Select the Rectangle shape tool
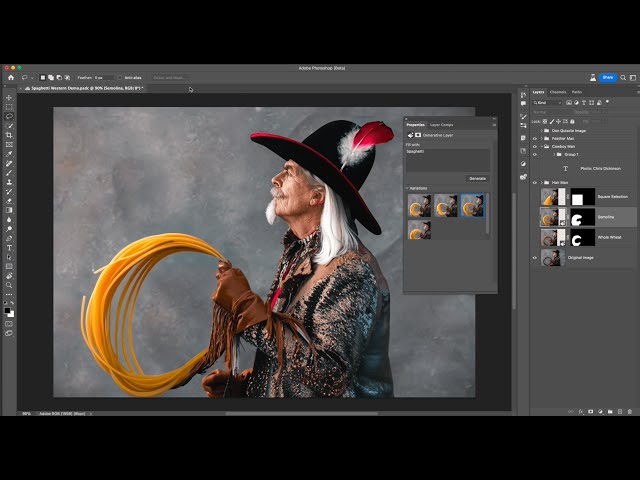This screenshot has width=640, height=480. tap(9, 267)
